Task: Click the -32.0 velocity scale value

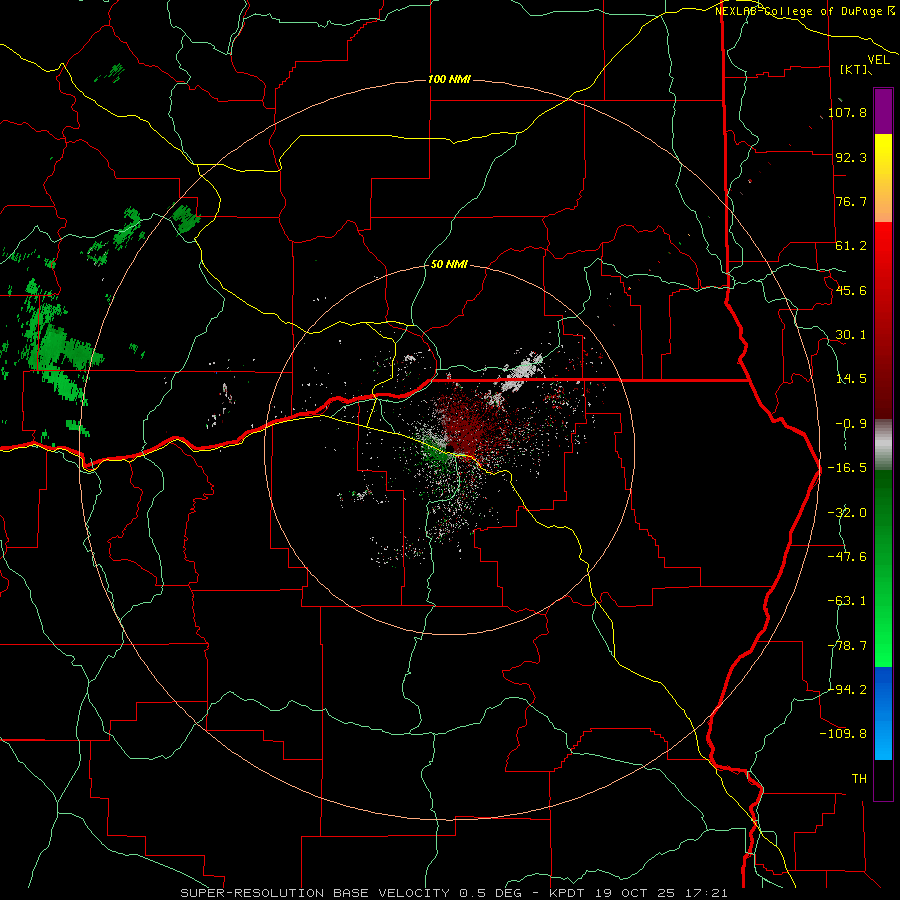Action: click(848, 513)
